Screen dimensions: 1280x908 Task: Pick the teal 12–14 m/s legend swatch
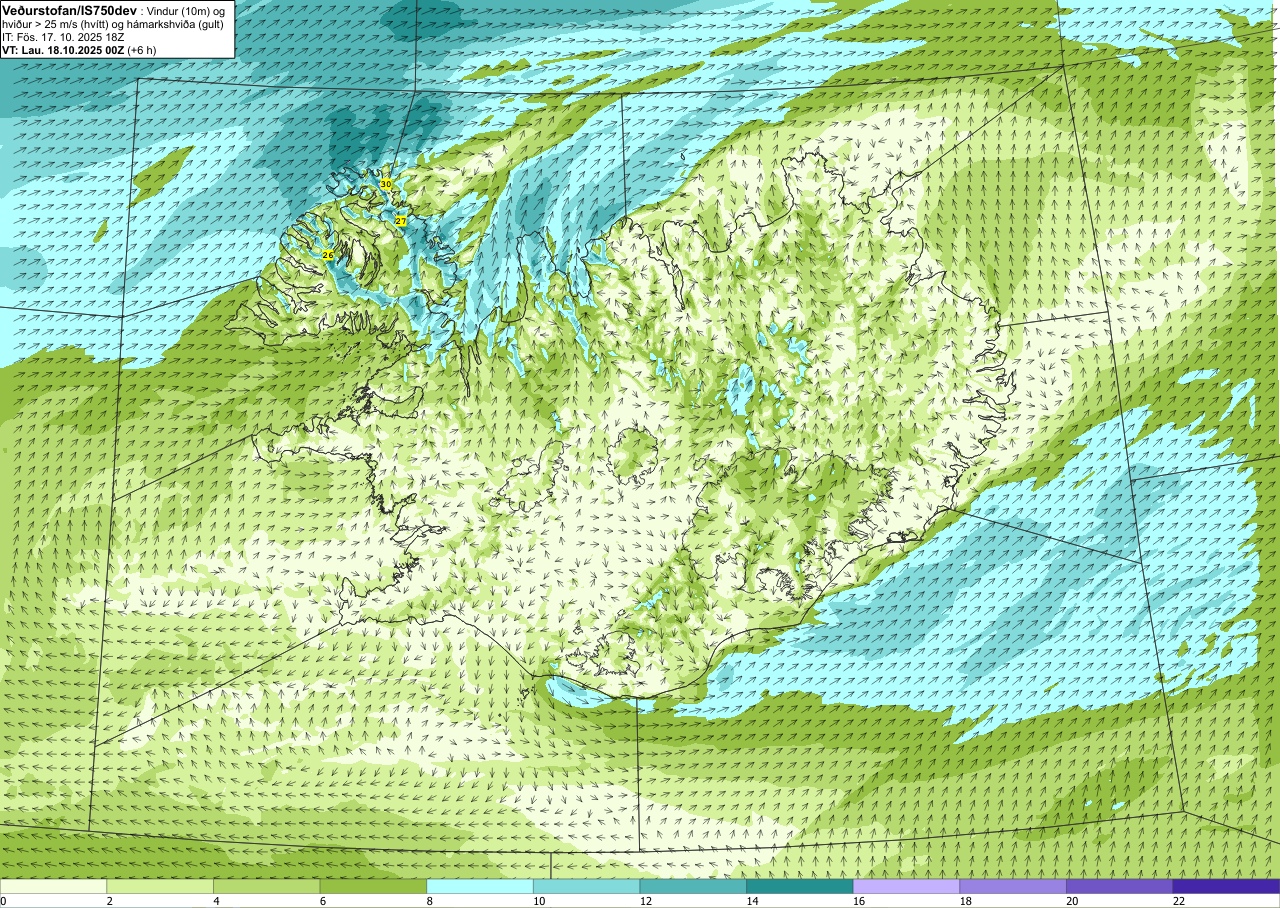point(693,886)
